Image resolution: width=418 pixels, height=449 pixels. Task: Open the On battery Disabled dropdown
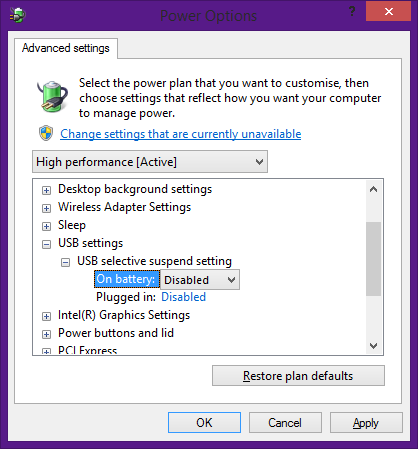pos(200,280)
